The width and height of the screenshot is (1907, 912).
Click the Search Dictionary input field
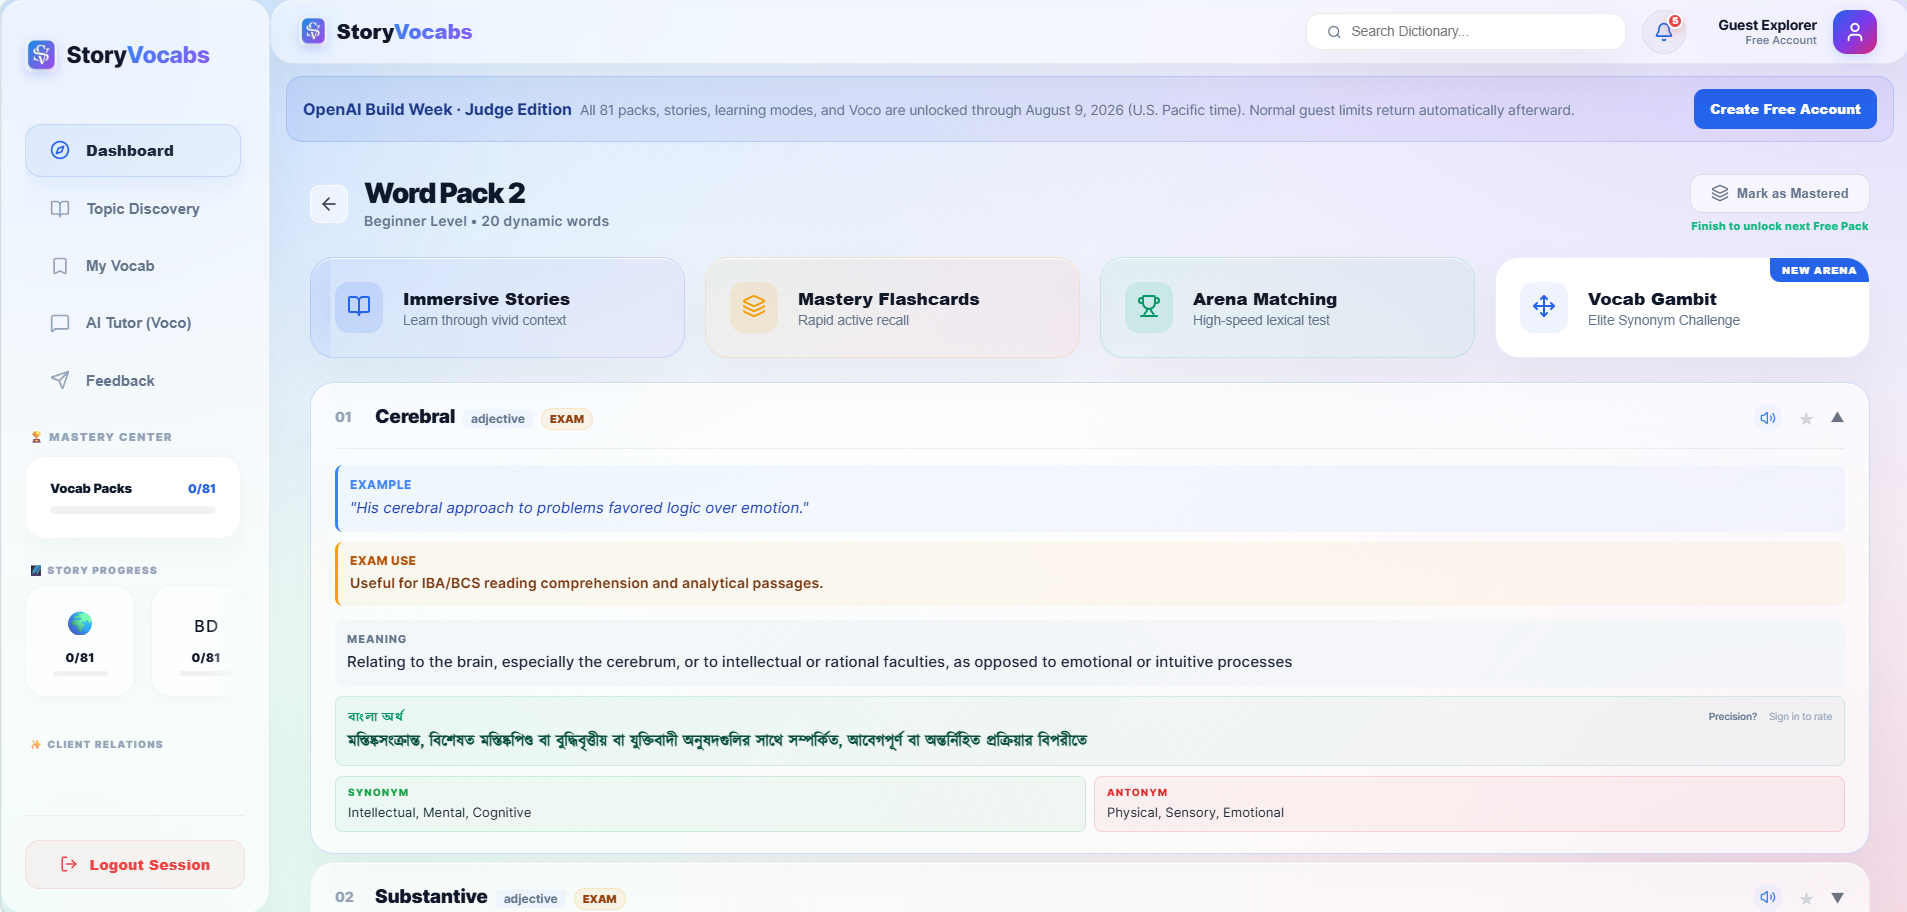[x=1466, y=31]
